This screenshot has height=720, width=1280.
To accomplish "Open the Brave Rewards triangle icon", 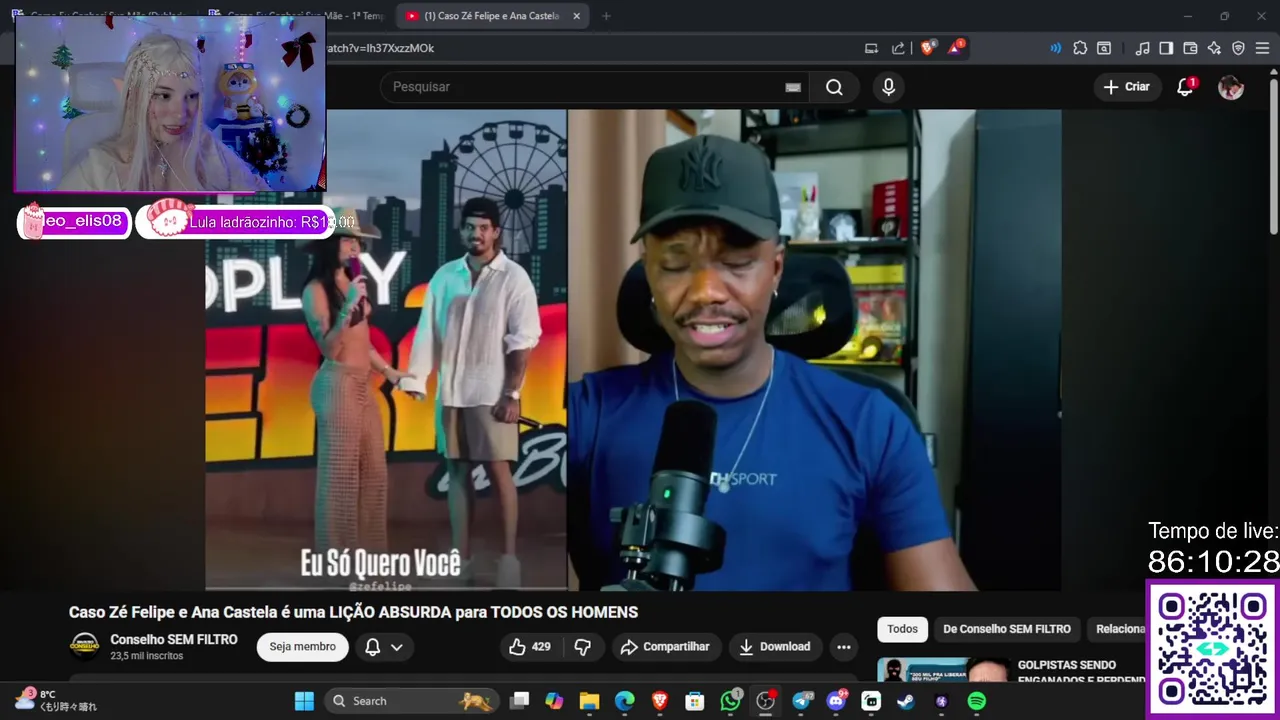I will point(955,48).
